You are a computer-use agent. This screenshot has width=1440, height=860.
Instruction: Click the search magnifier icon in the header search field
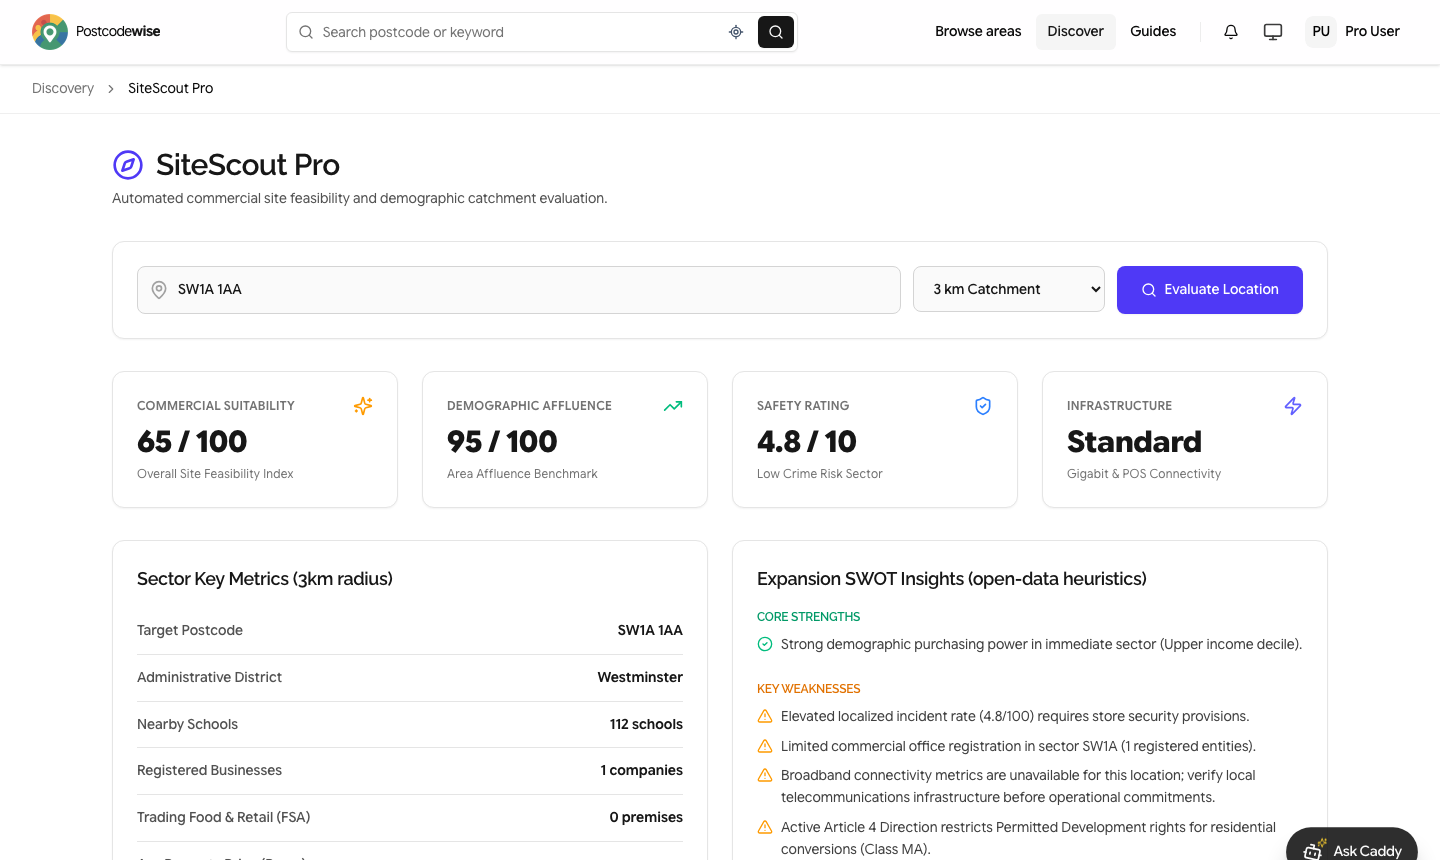[x=306, y=32]
